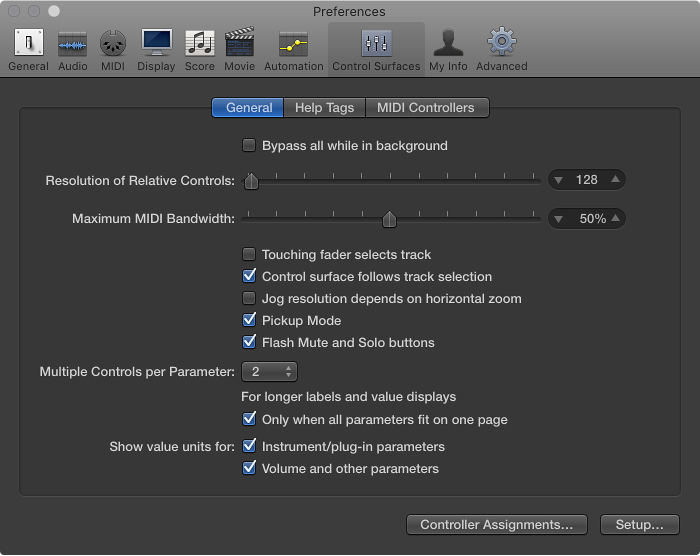Viewport: 700px width, 556px height.
Task: Open the MIDI preferences connector icon
Action: point(112,43)
